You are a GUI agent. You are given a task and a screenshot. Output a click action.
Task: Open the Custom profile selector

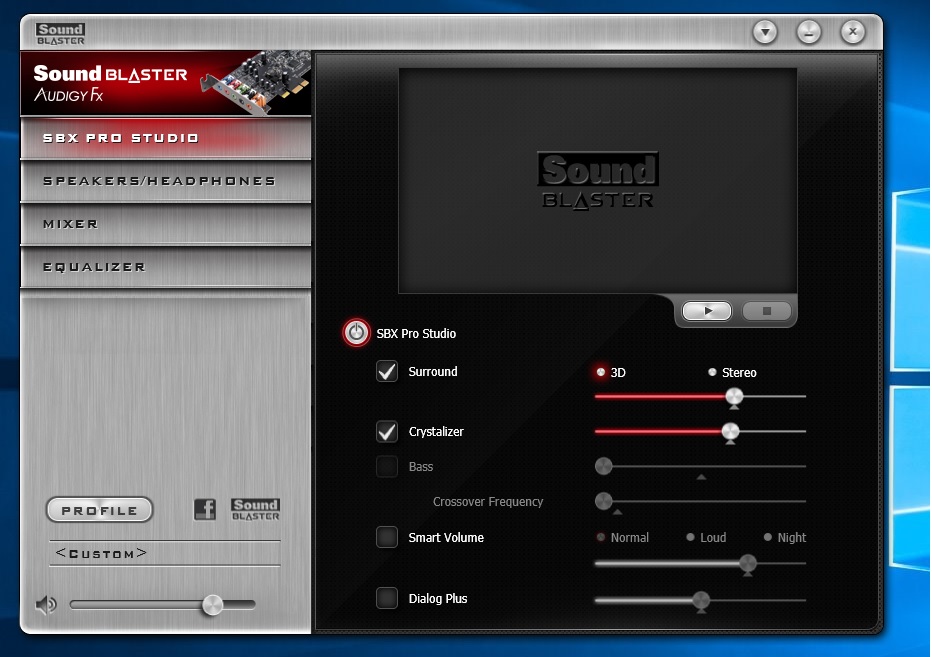point(165,554)
